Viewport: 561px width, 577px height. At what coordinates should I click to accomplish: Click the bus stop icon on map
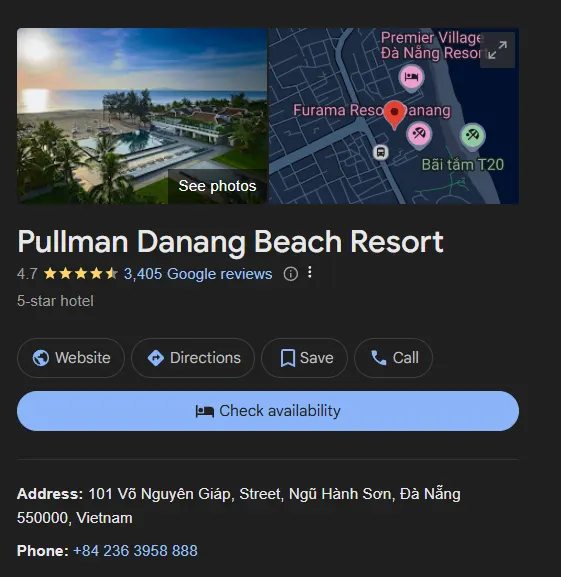[x=381, y=152]
